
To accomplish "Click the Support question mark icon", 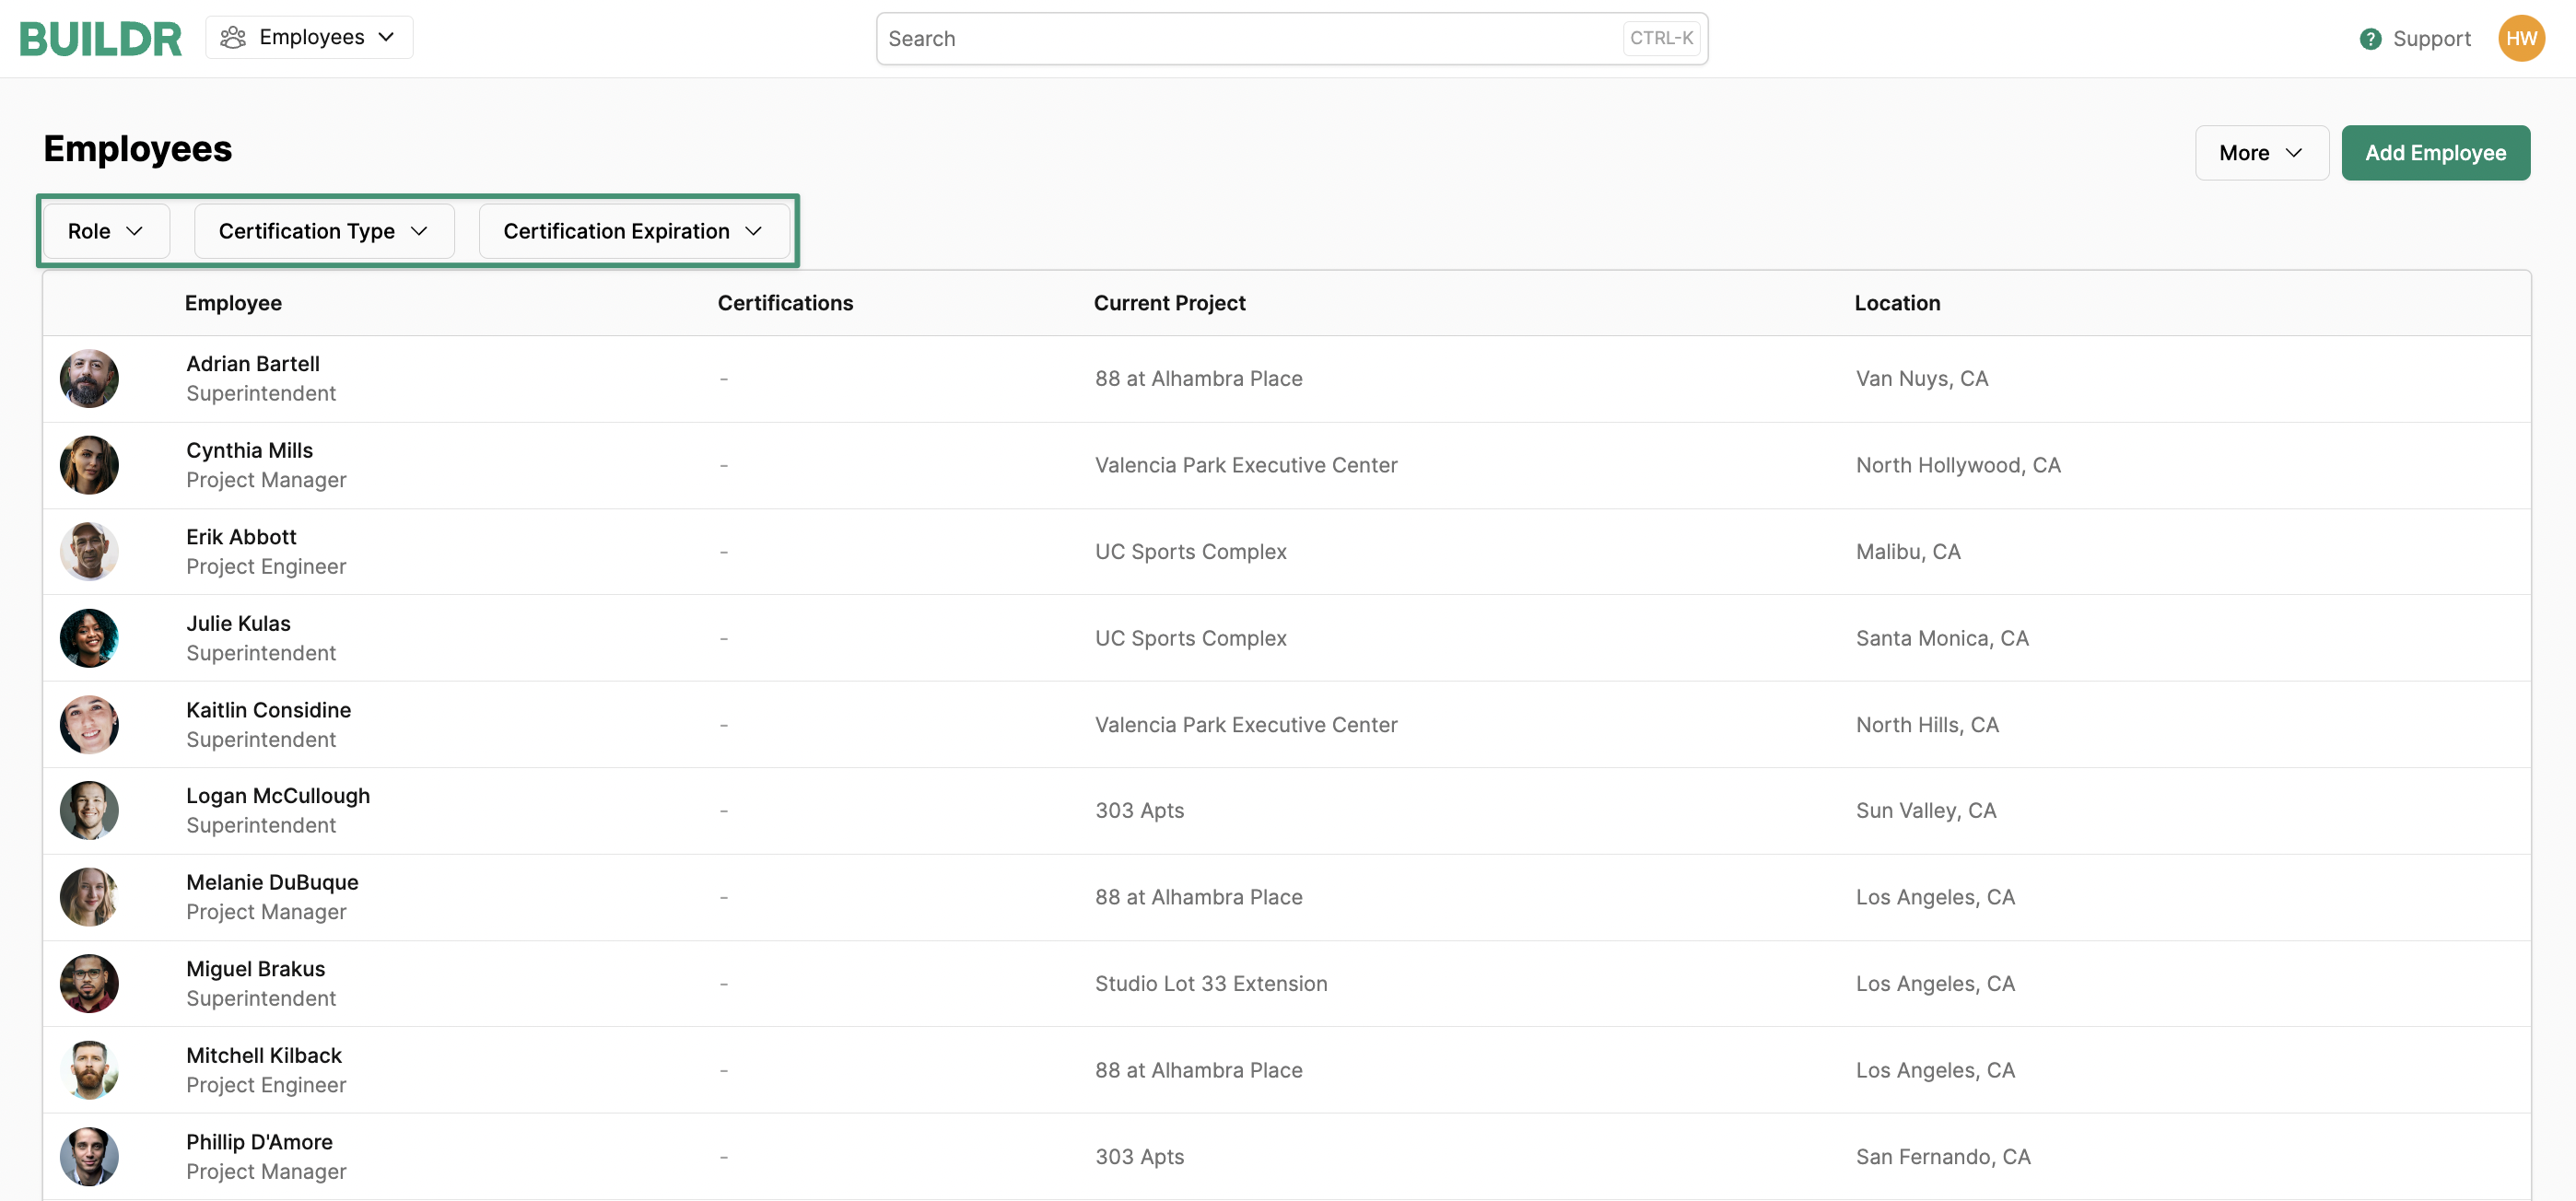I will [2369, 39].
